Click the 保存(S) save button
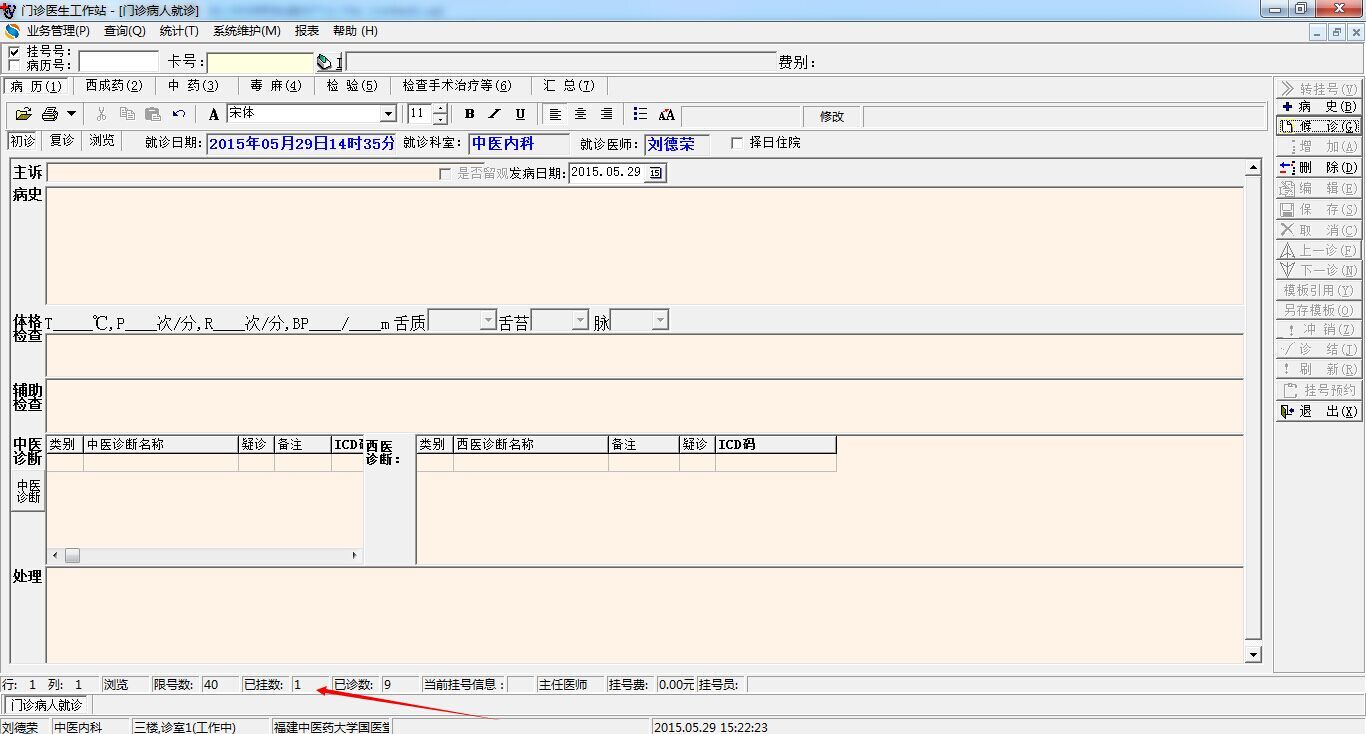1366x734 pixels. (1319, 209)
